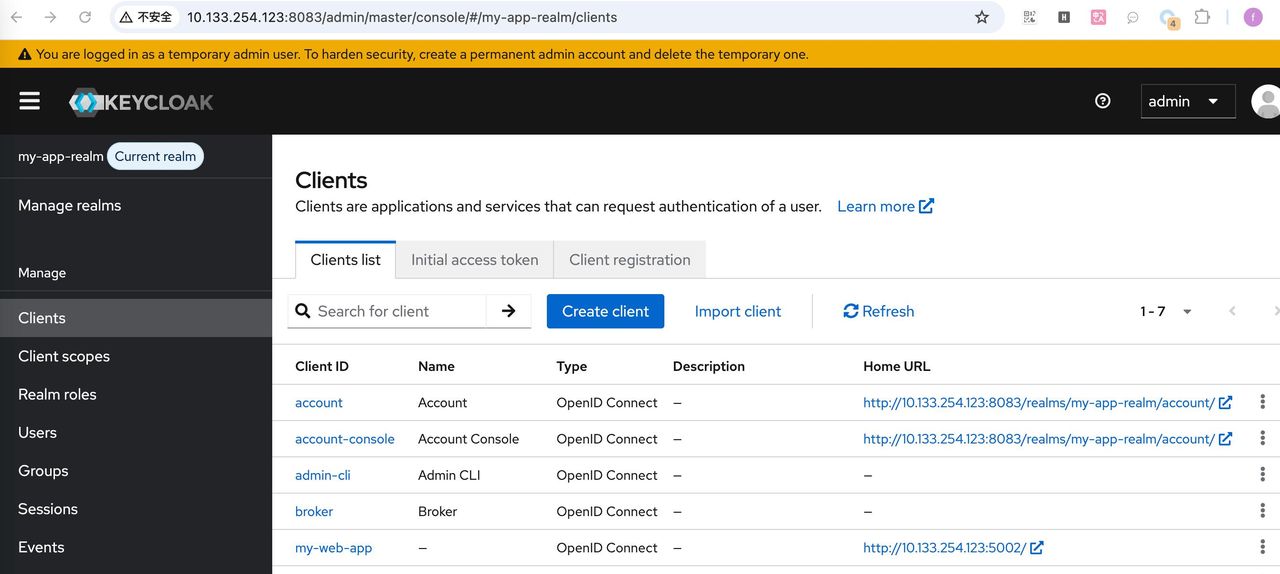Click the search arrow submit button
Screen dimensions: 1280x574
click(508, 311)
